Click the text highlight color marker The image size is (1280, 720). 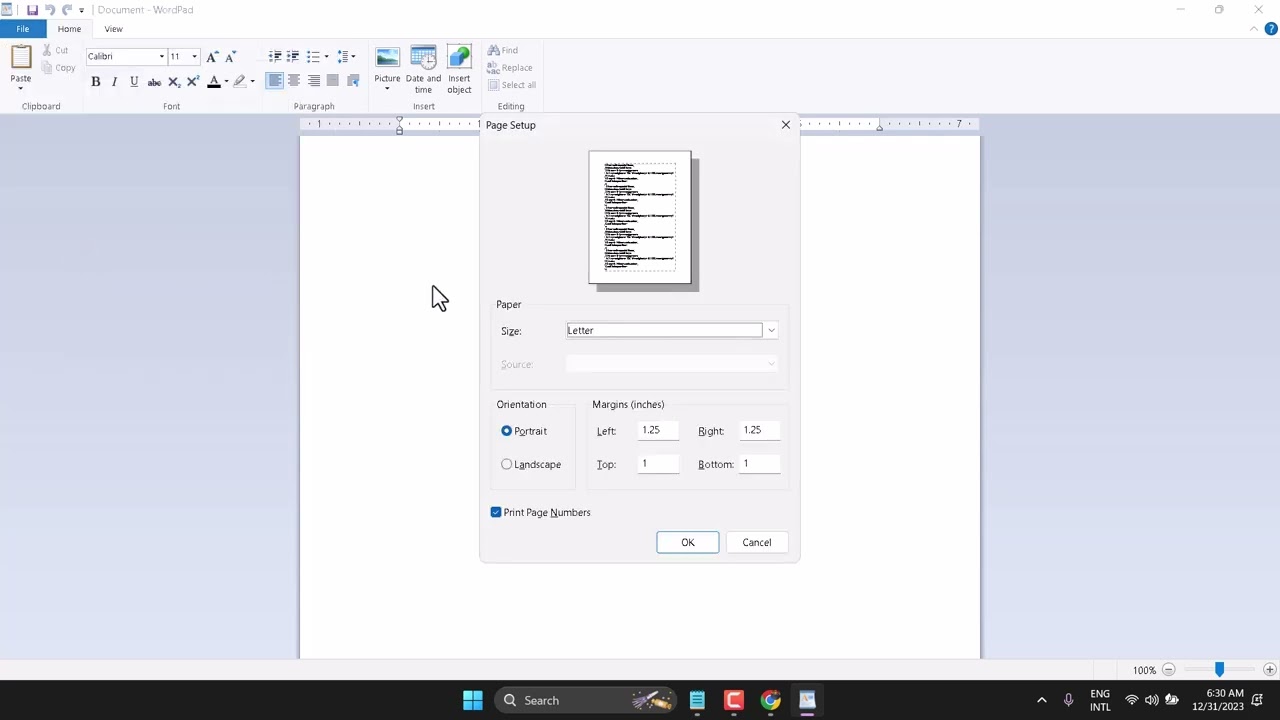[x=240, y=82]
